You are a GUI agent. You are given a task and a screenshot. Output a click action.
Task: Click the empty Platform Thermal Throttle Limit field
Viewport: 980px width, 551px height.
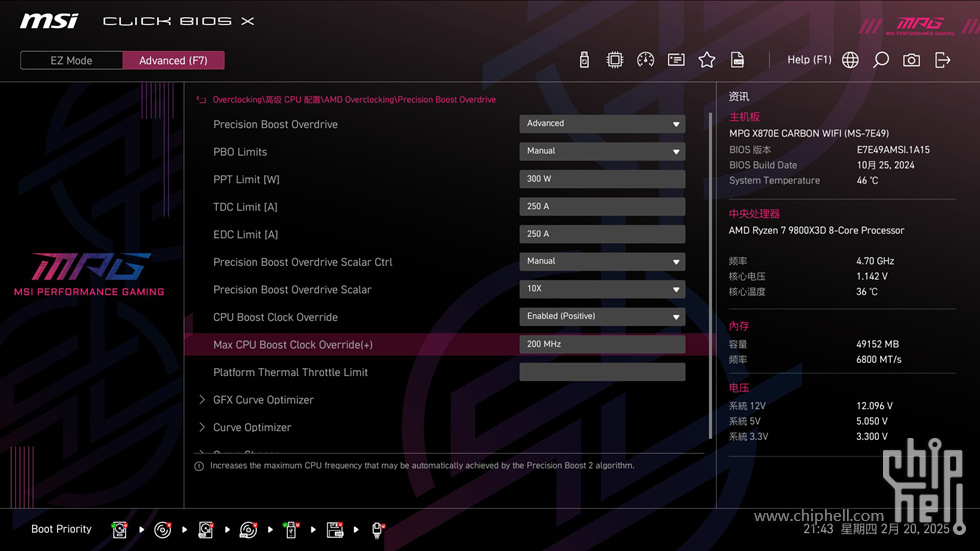(x=602, y=372)
